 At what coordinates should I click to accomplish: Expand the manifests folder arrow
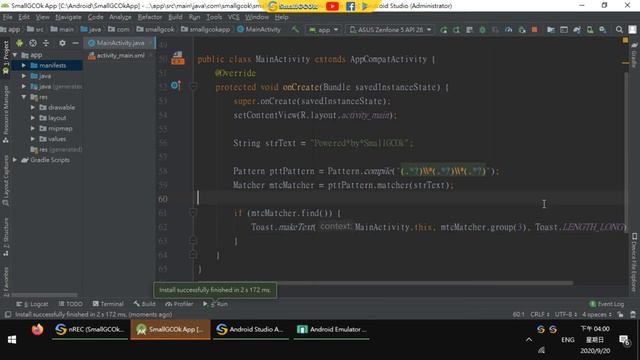click(x=24, y=65)
